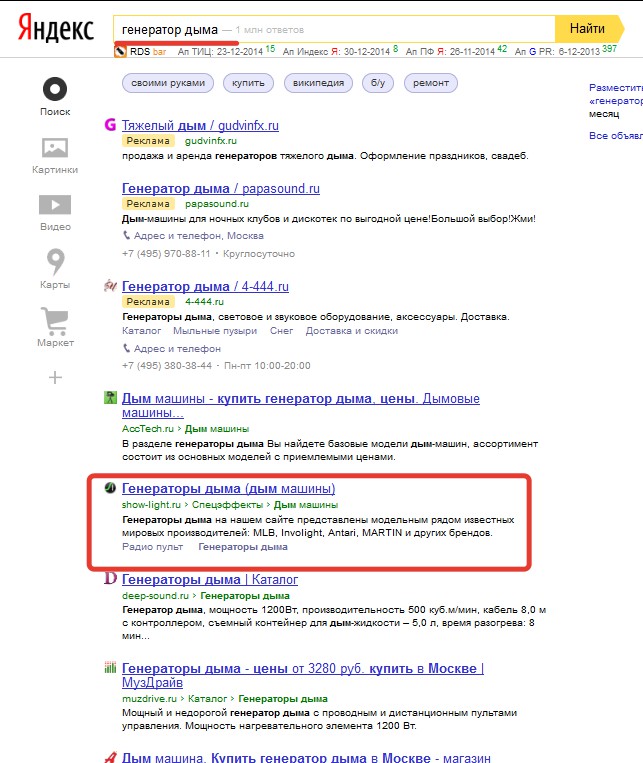Select the «ремонт» suggestion chip

pyautogui.click(x=431, y=83)
